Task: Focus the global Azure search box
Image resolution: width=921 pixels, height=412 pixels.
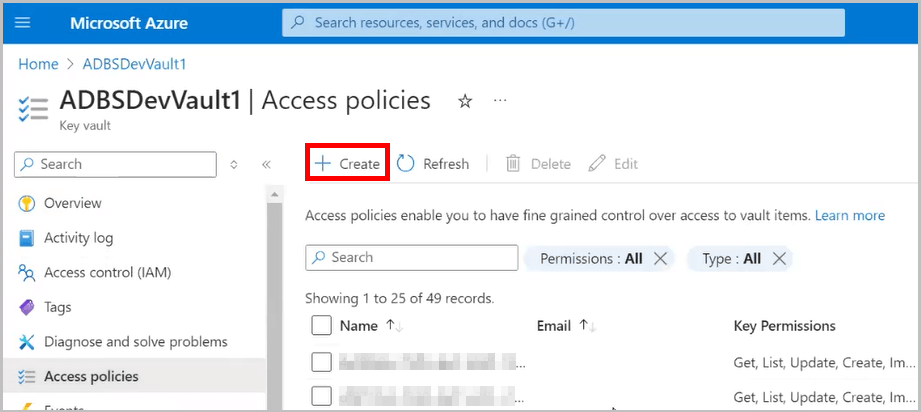Action: (x=563, y=22)
